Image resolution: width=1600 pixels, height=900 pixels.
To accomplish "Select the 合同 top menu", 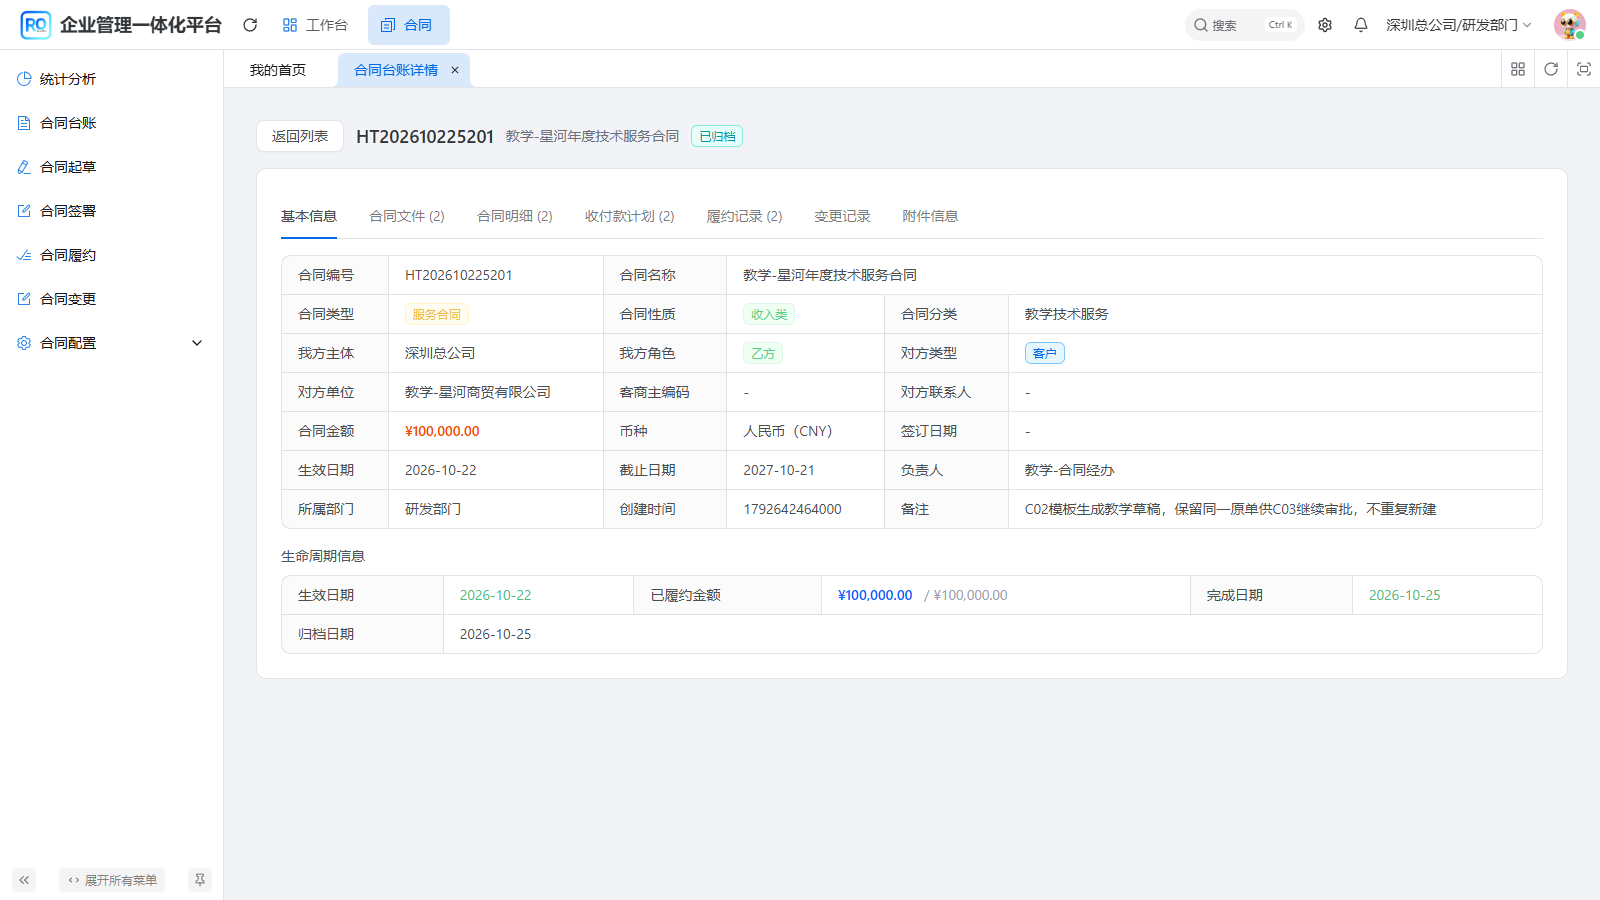I will point(408,25).
